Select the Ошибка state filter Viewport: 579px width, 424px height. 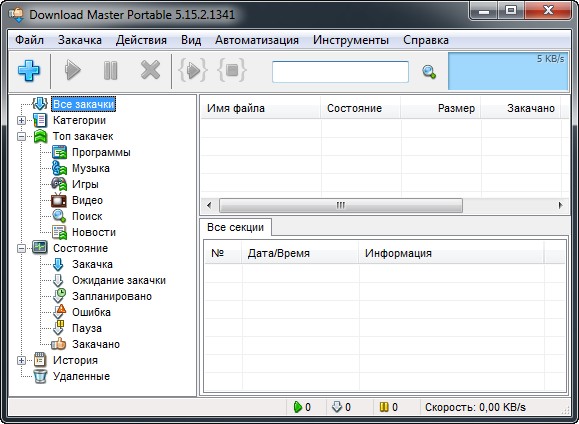pos(91,312)
